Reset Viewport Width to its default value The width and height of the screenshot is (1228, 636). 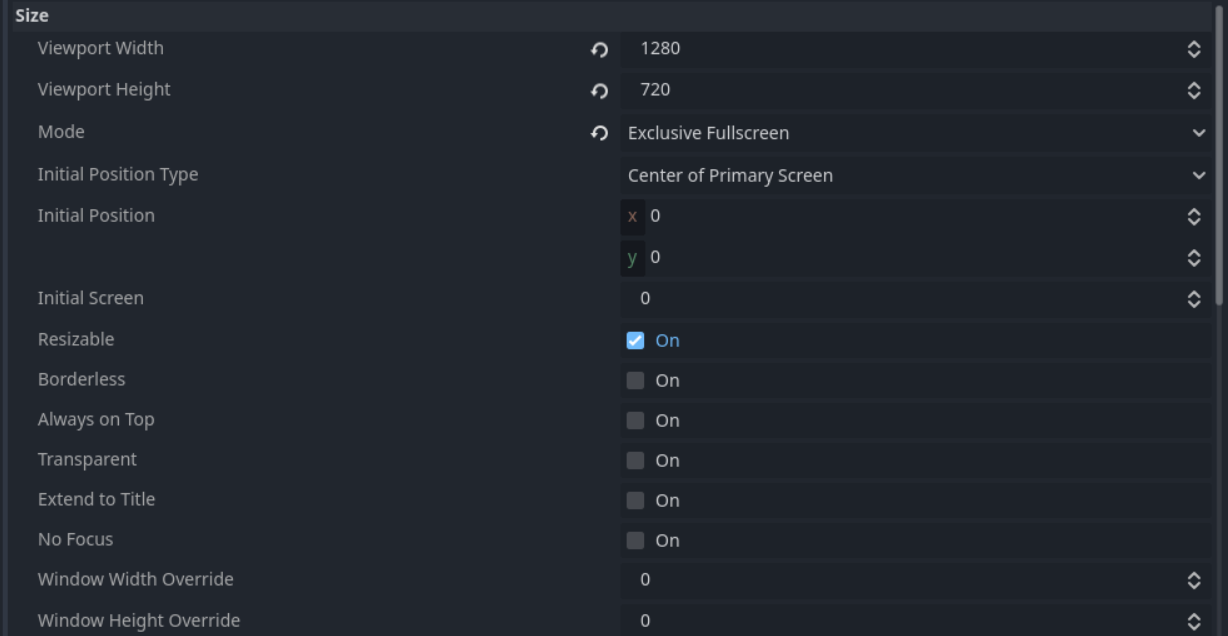coord(599,50)
